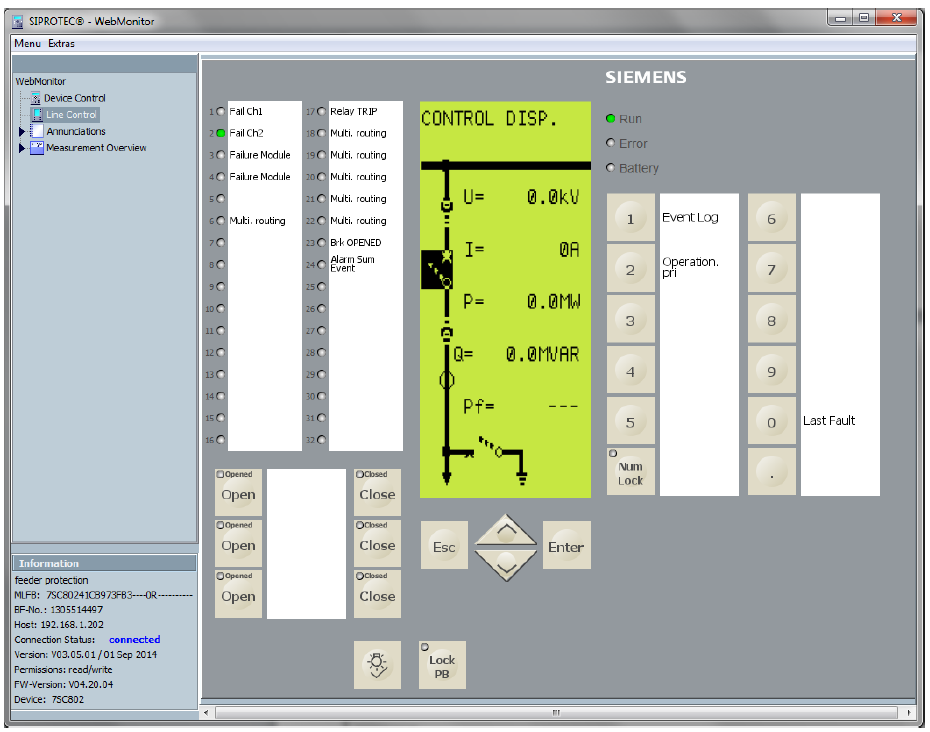
Task: Expand the Annunciations tree node
Action: pos(22,131)
